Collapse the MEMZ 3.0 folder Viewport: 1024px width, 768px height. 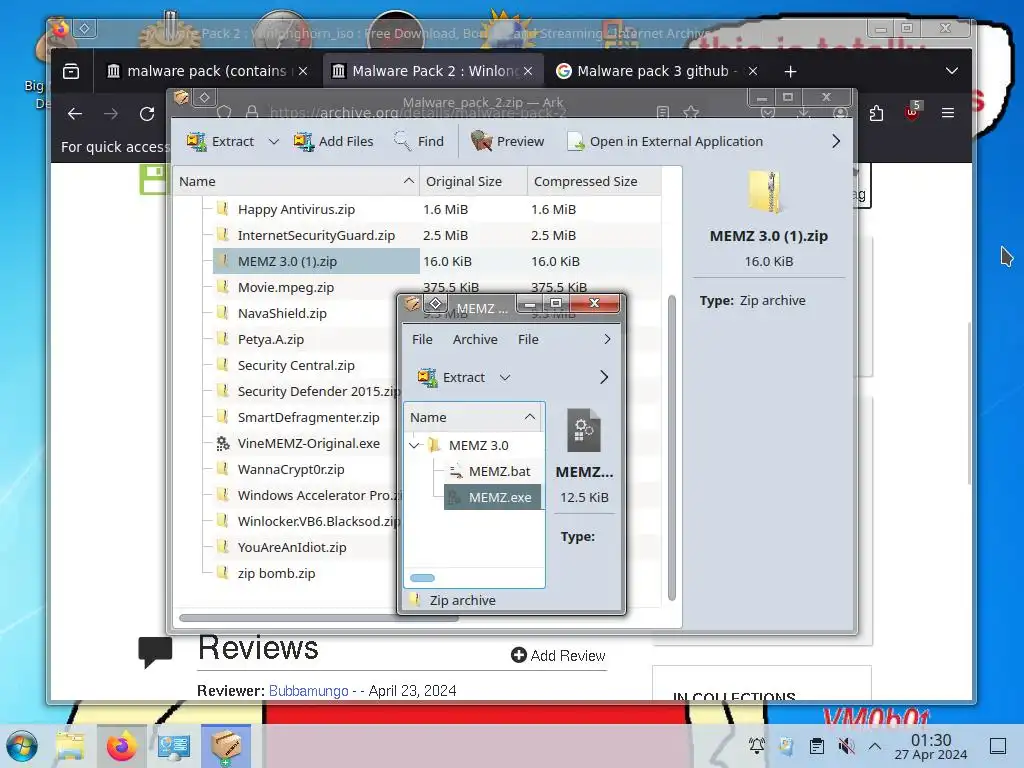(415, 445)
